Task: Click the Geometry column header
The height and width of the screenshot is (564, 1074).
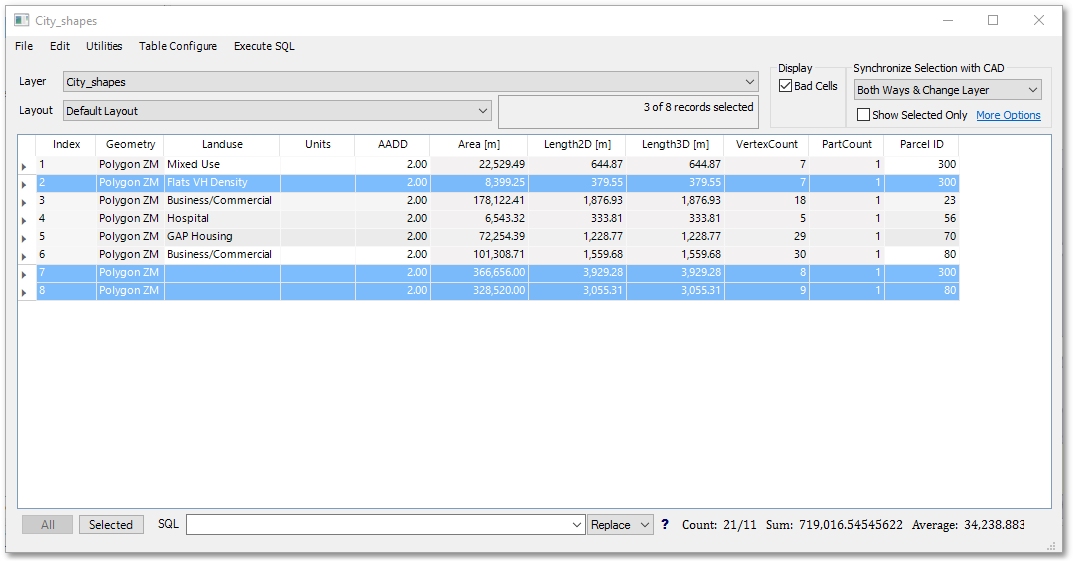Action: click(130, 145)
